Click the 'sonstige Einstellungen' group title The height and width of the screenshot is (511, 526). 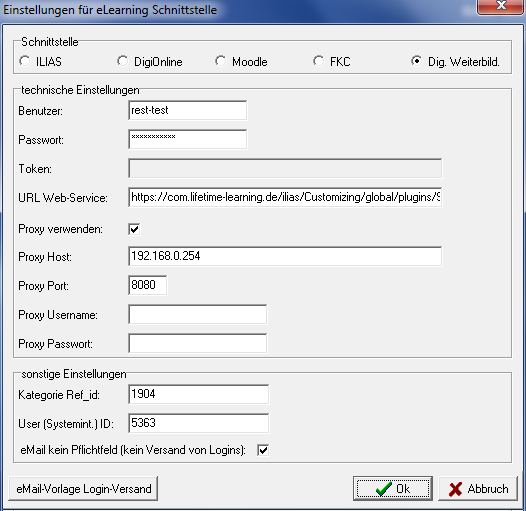coord(74,374)
